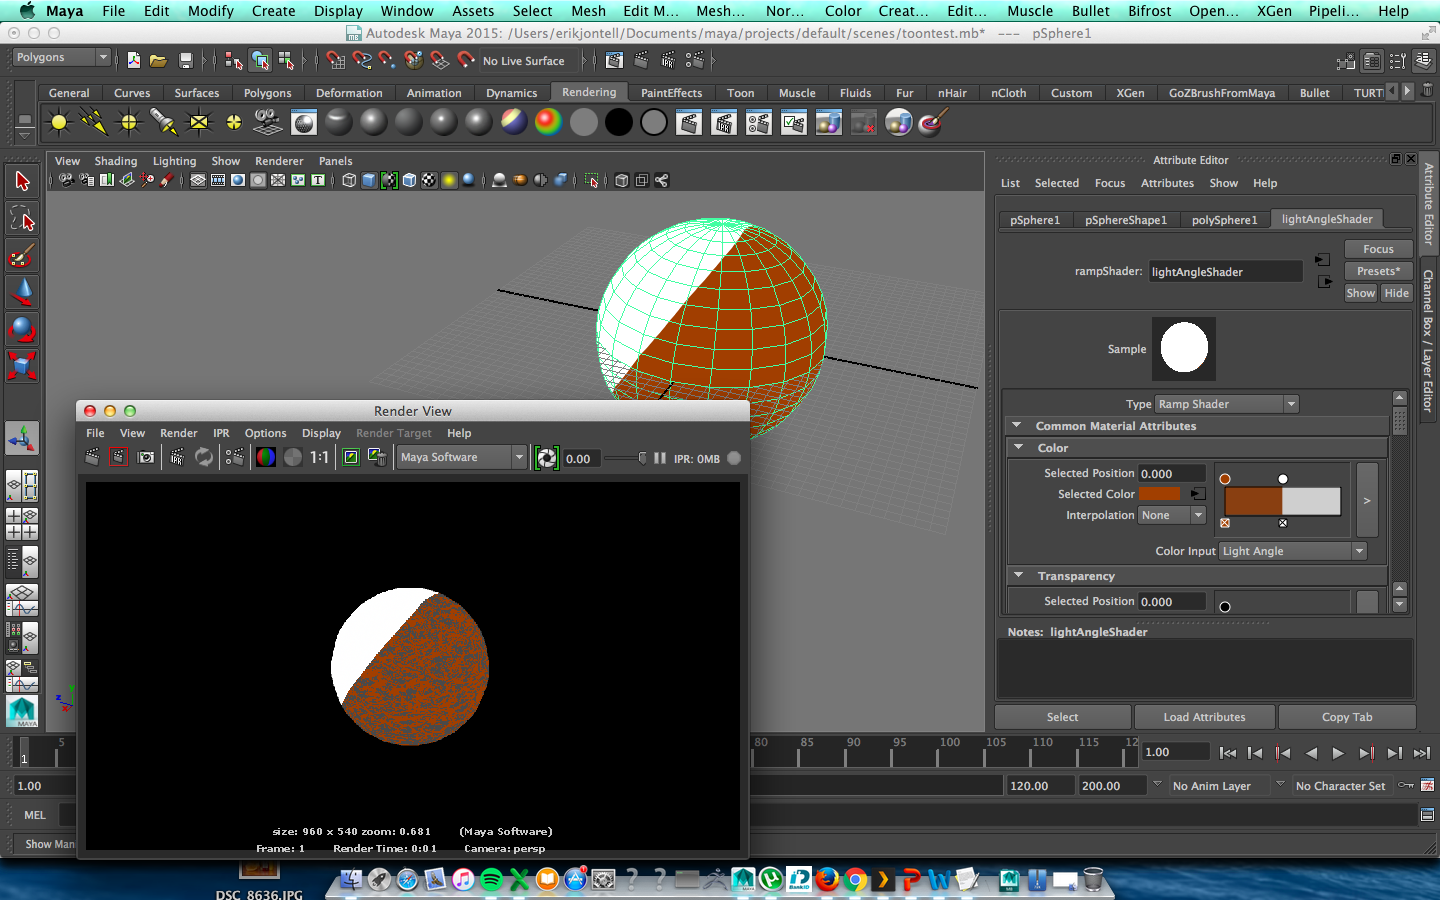Create an ambient light from Rendering shelf
The width and height of the screenshot is (1440, 900).
click(x=59, y=123)
